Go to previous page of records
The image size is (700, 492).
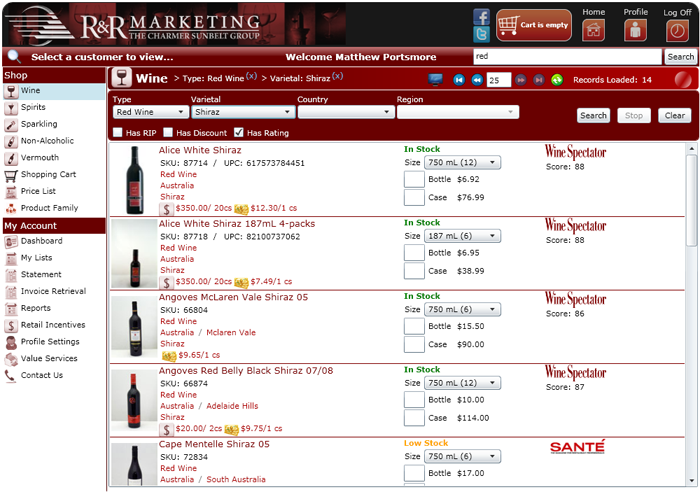point(477,80)
